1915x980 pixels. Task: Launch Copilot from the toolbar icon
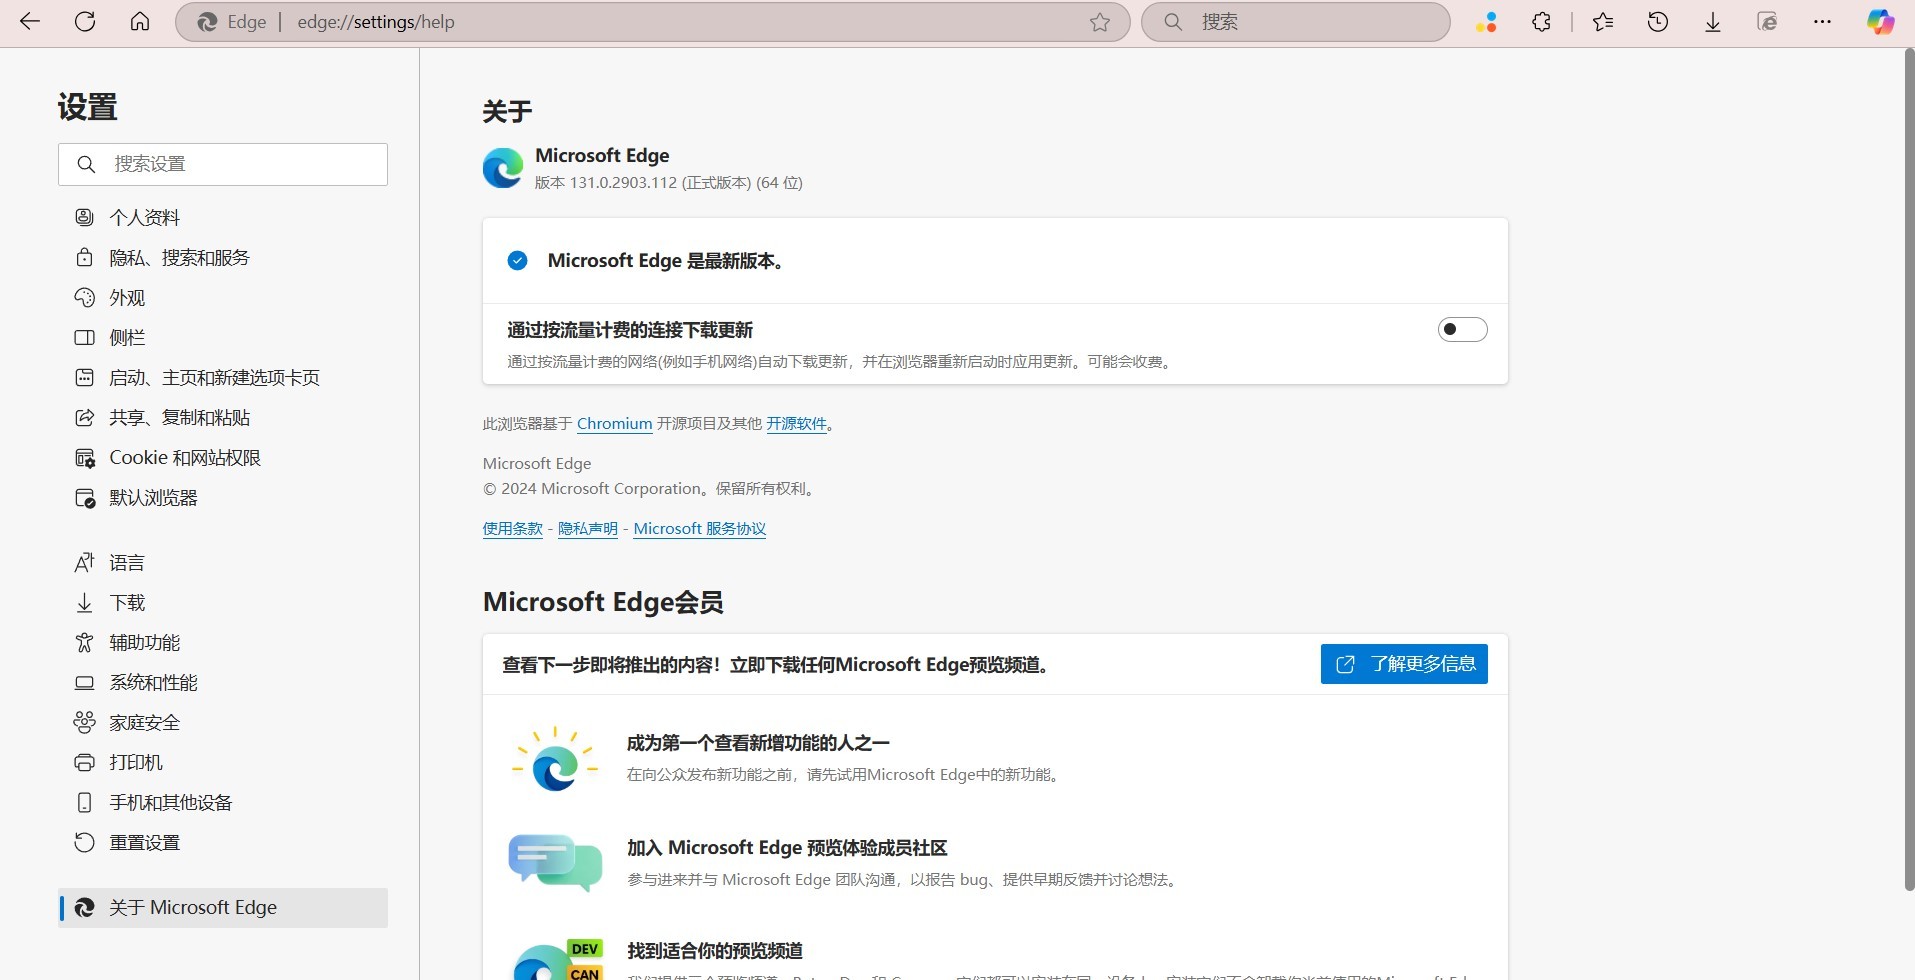[x=1881, y=22]
